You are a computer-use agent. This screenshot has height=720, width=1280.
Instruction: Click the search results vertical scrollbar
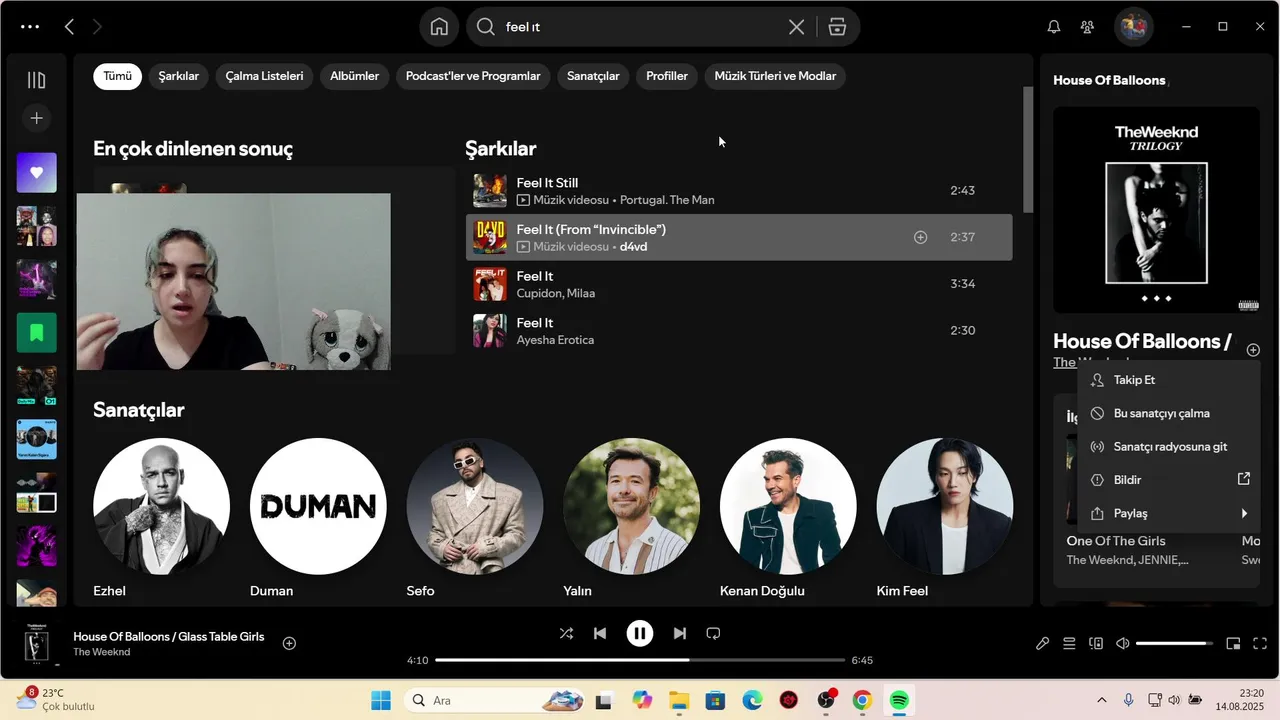1028,149
